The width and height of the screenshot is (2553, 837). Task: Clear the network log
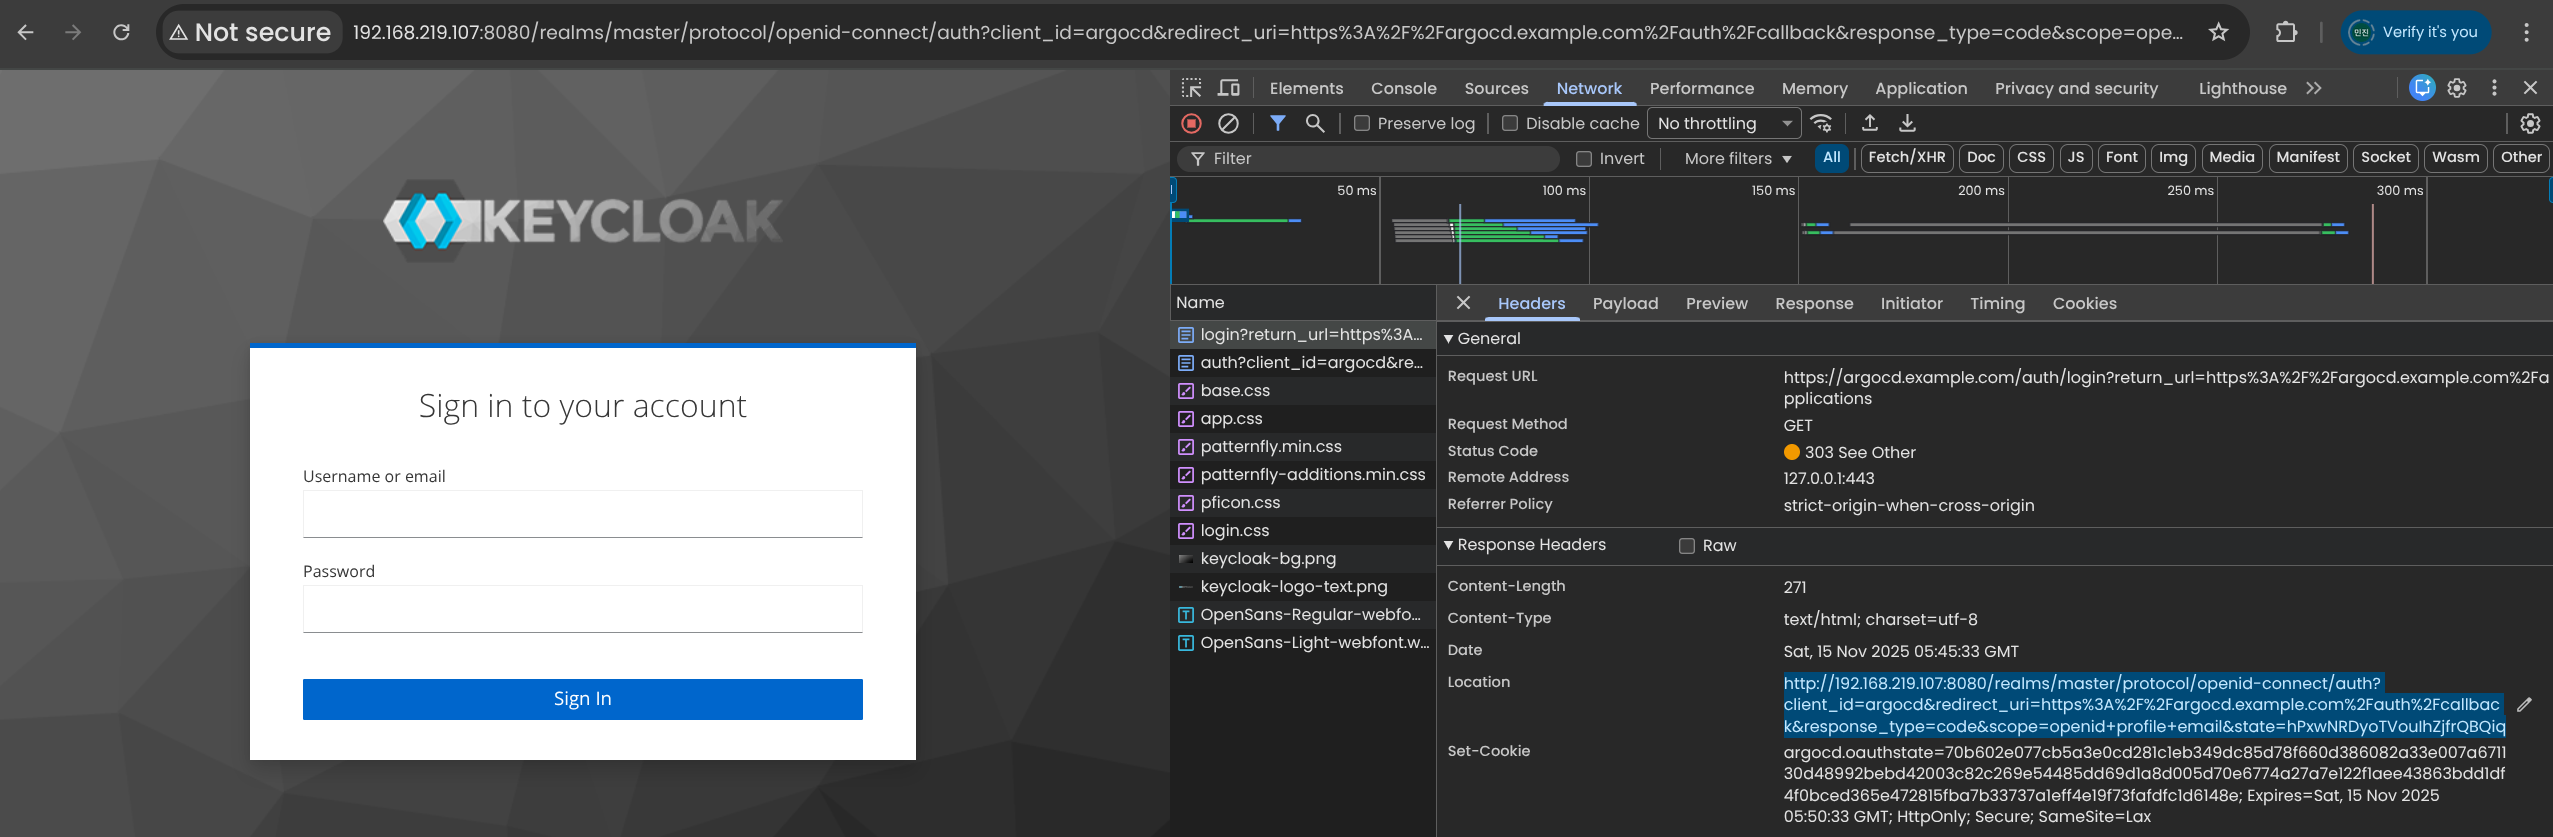tap(1228, 123)
